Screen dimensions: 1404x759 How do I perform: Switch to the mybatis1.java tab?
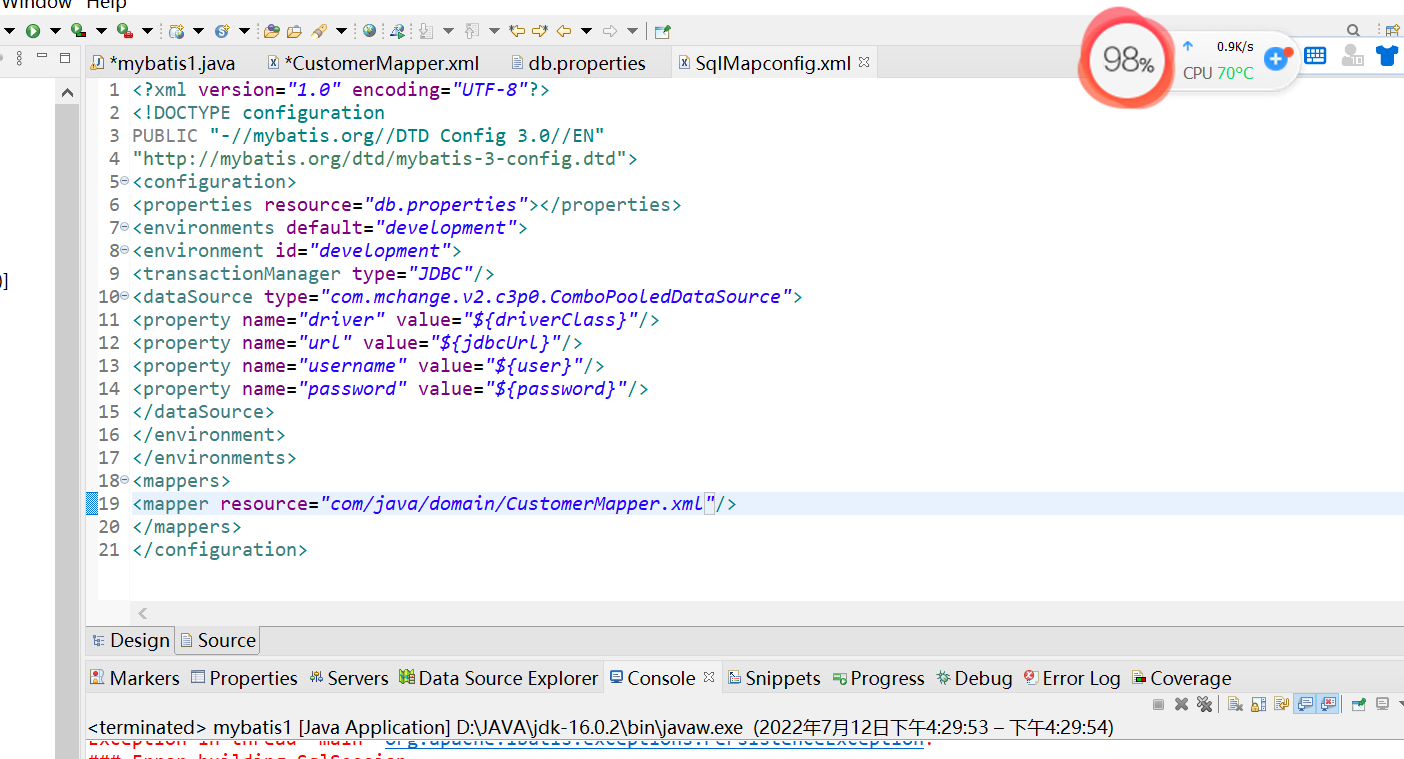click(x=163, y=63)
